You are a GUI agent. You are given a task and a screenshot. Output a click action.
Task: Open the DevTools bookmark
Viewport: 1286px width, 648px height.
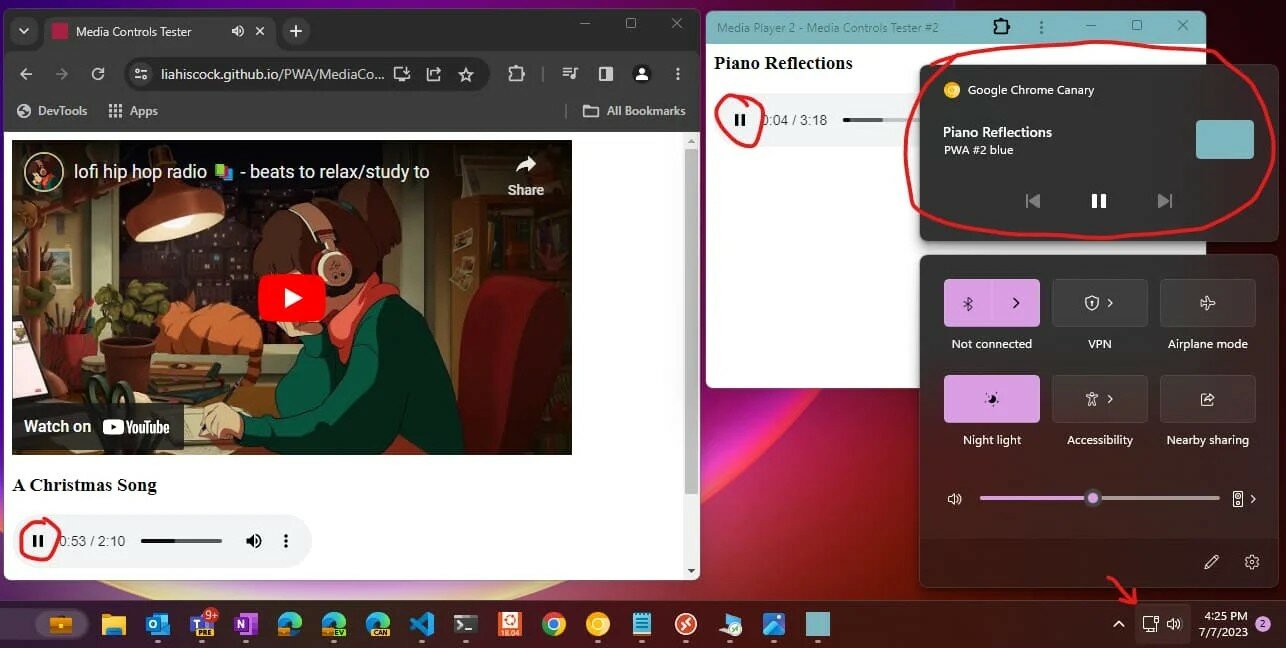(52, 111)
